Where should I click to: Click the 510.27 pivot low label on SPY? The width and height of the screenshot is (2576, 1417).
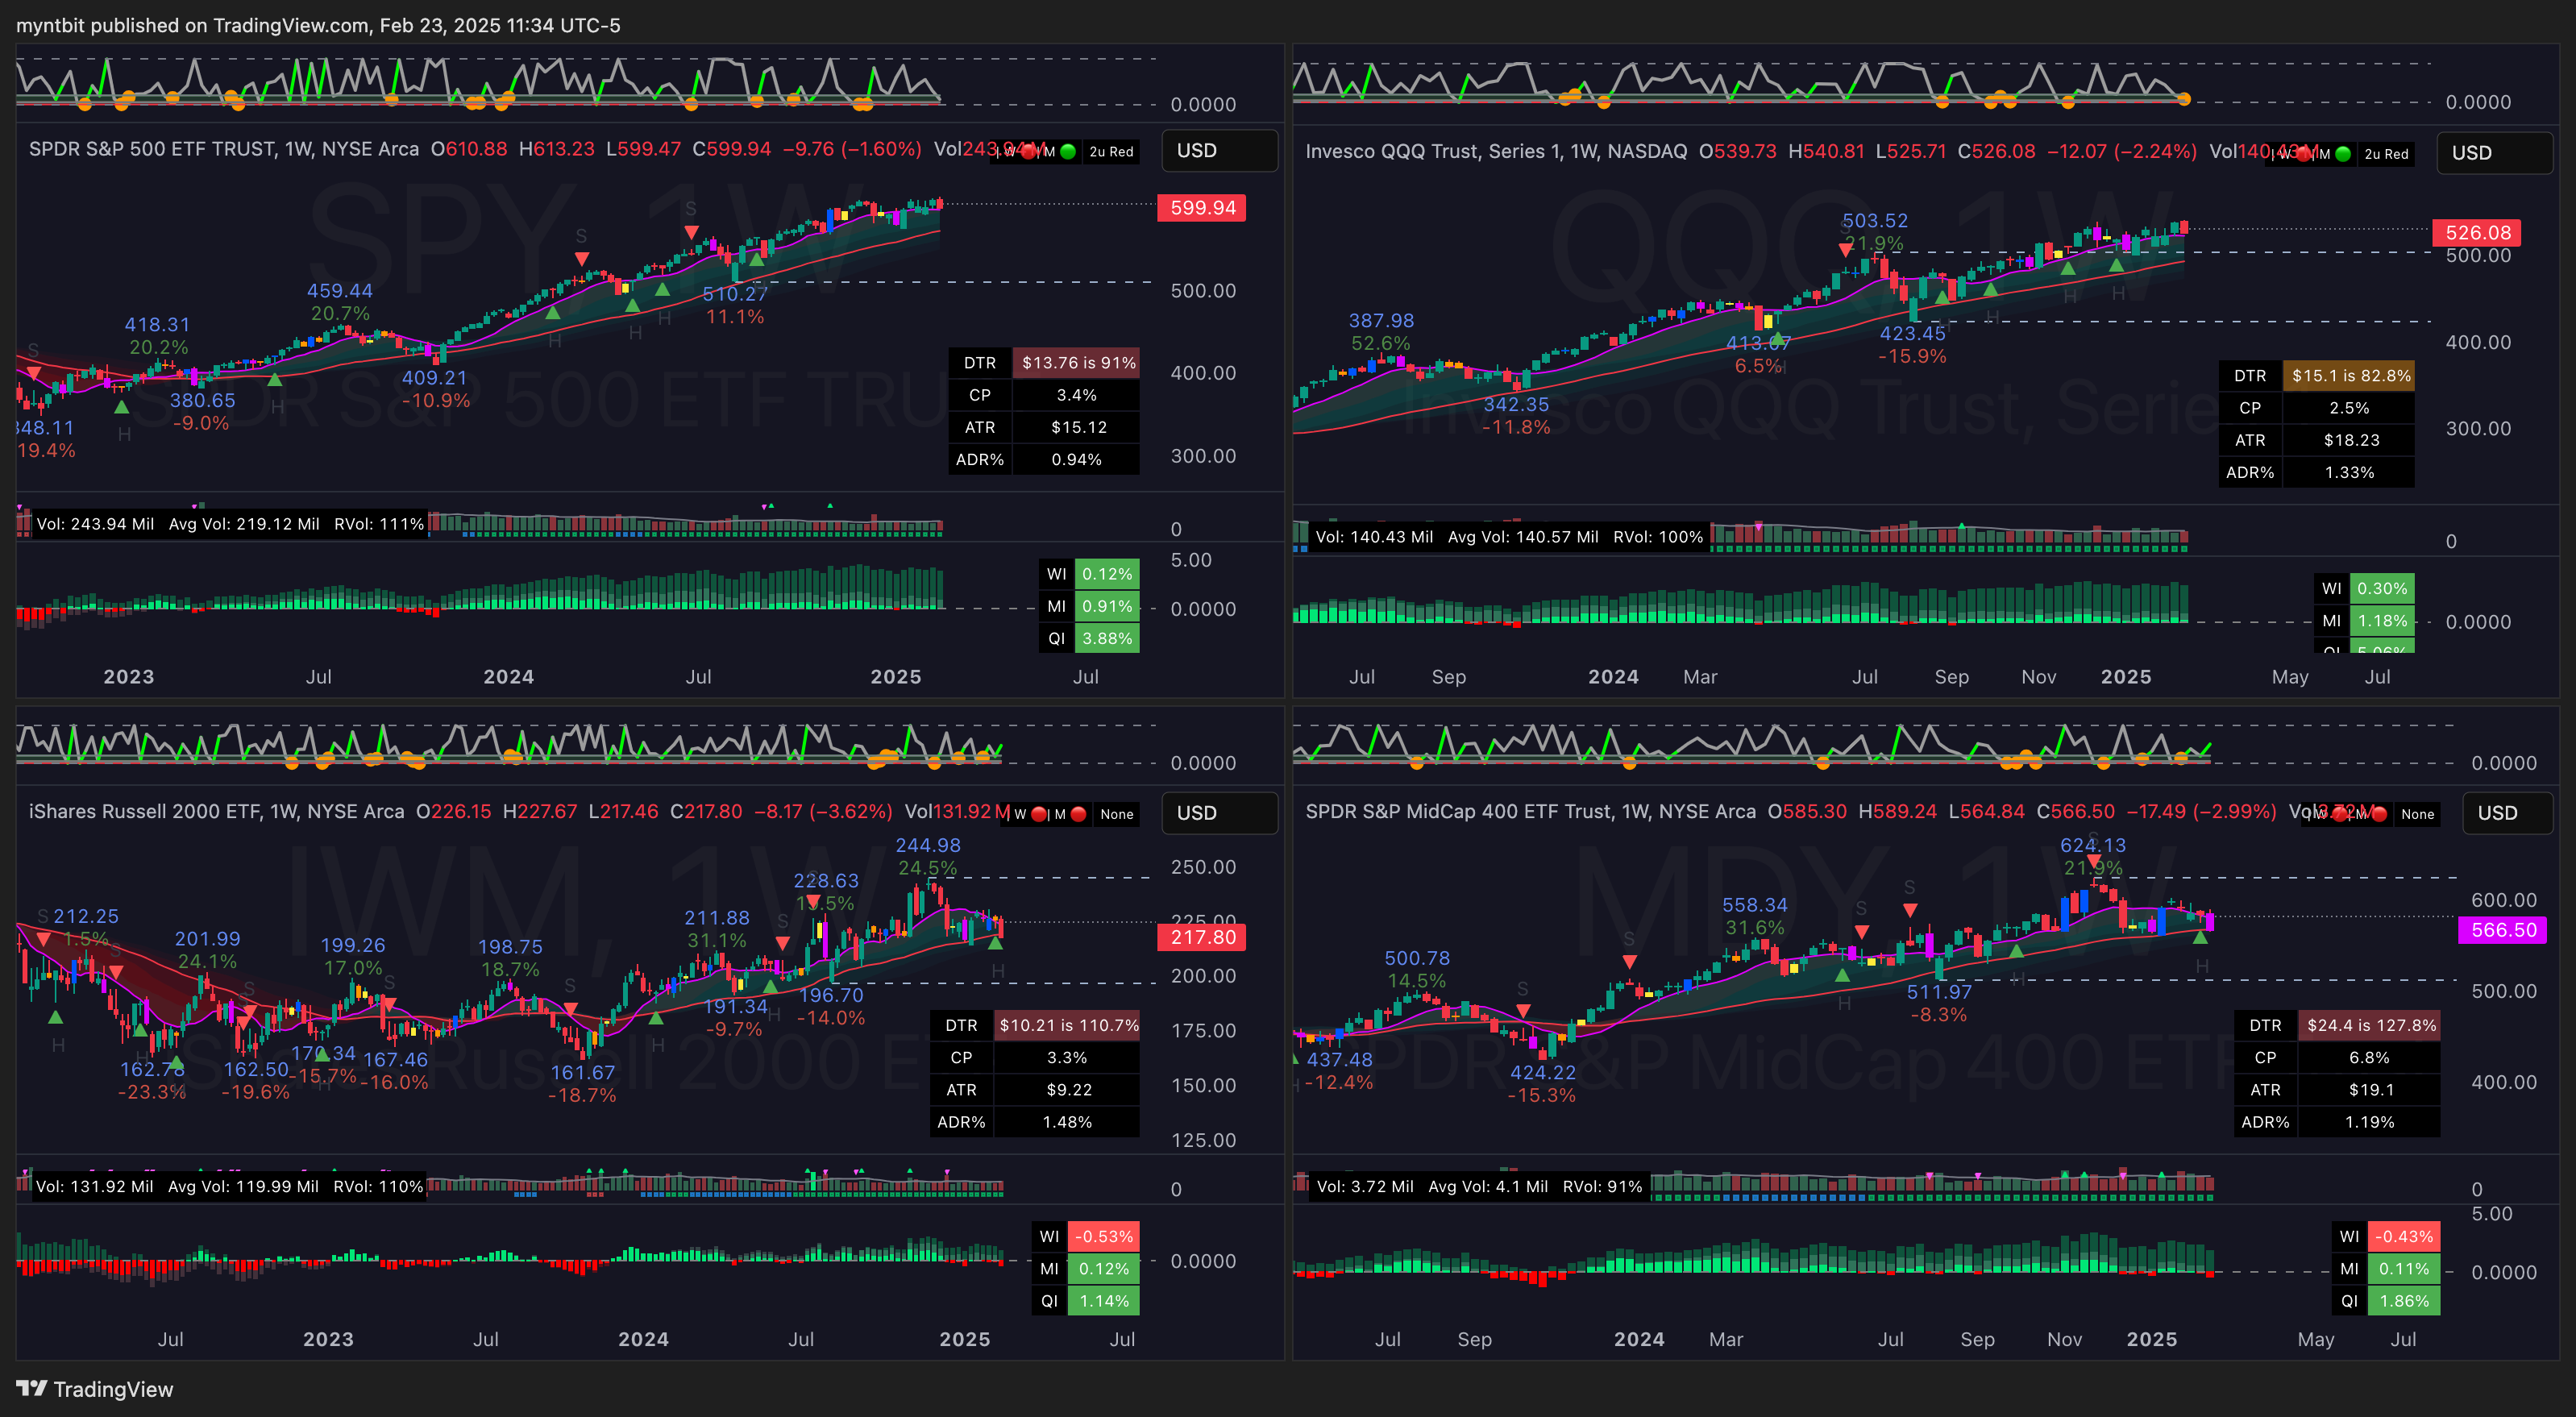click(x=735, y=294)
